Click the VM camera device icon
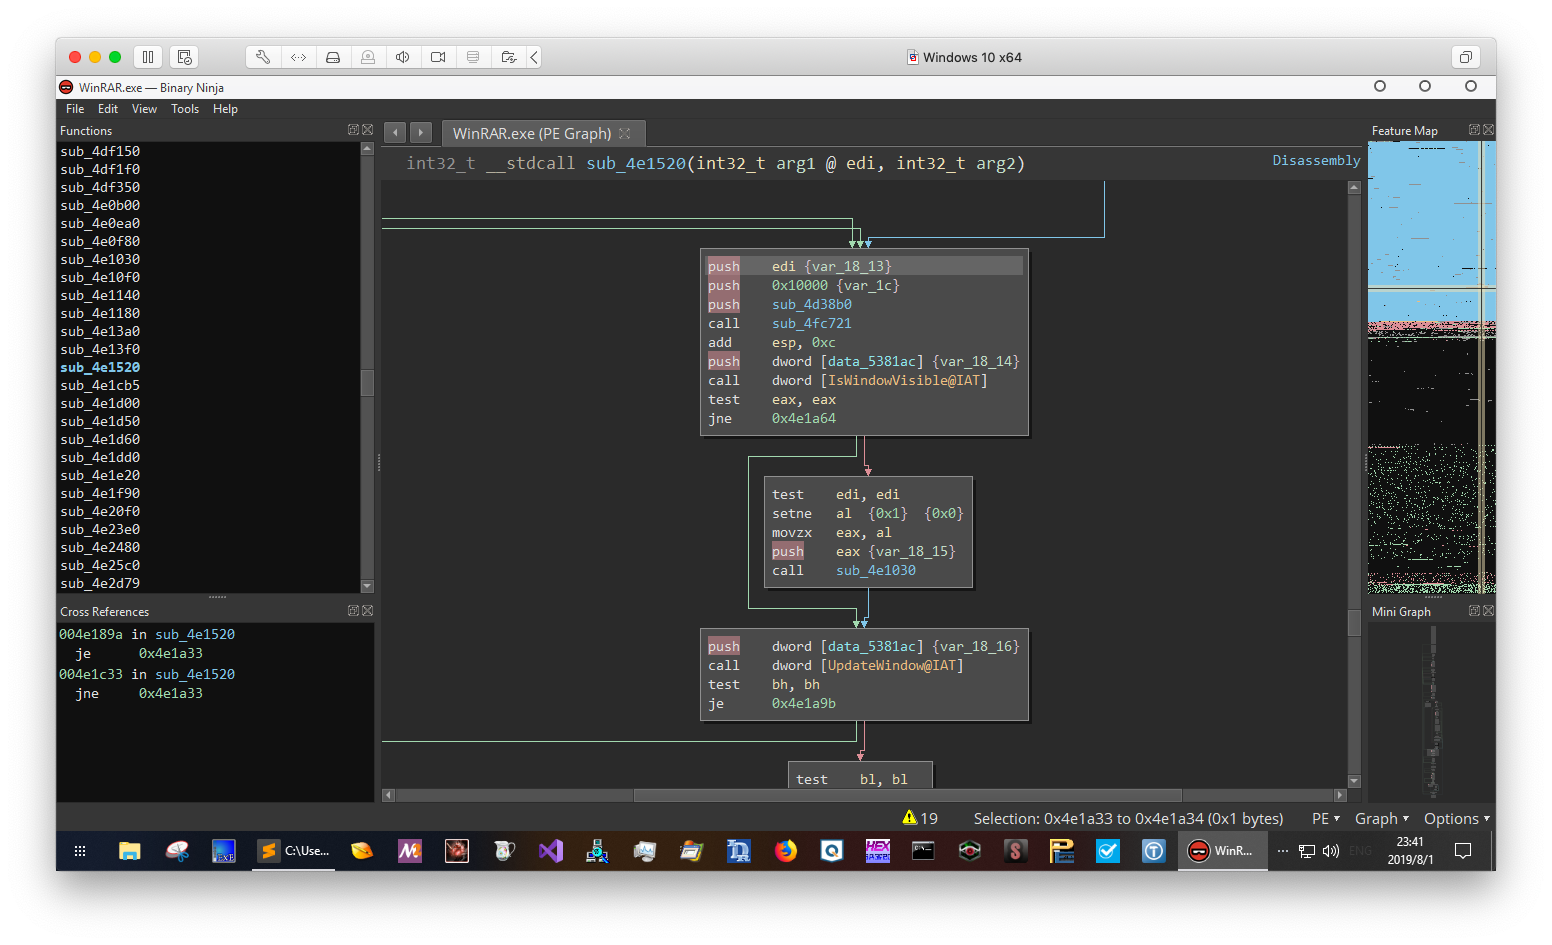This screenshot has width=1552, height=945. click(x=438, y=57)
